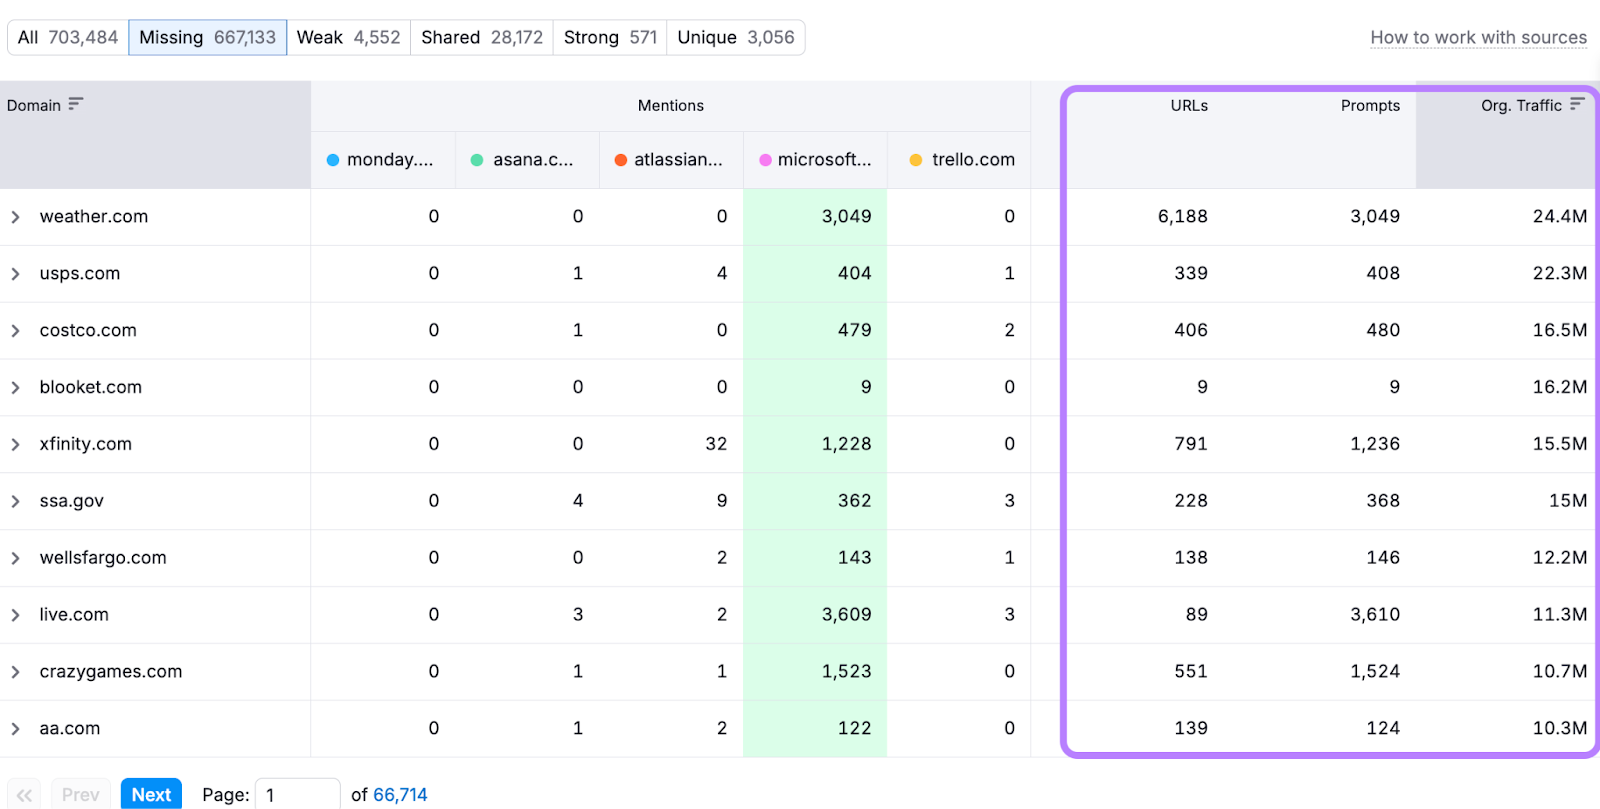Click the 1,524 prompts cell for crazygames.com
Screen dimensions: 1600x809
[1375, 672]
